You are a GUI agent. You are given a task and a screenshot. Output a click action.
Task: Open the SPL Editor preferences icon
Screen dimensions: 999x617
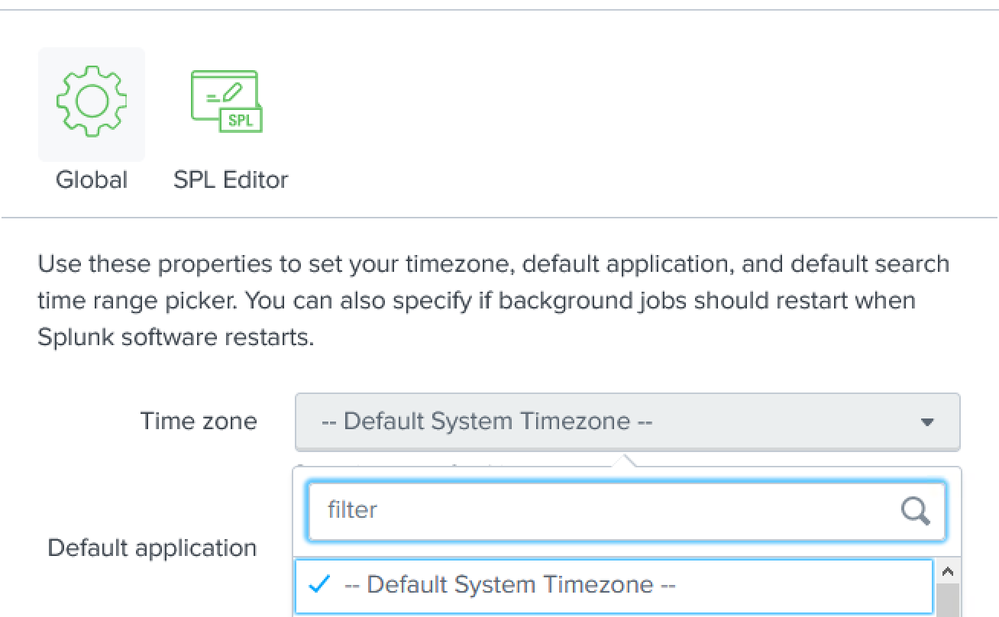[226, 103]
